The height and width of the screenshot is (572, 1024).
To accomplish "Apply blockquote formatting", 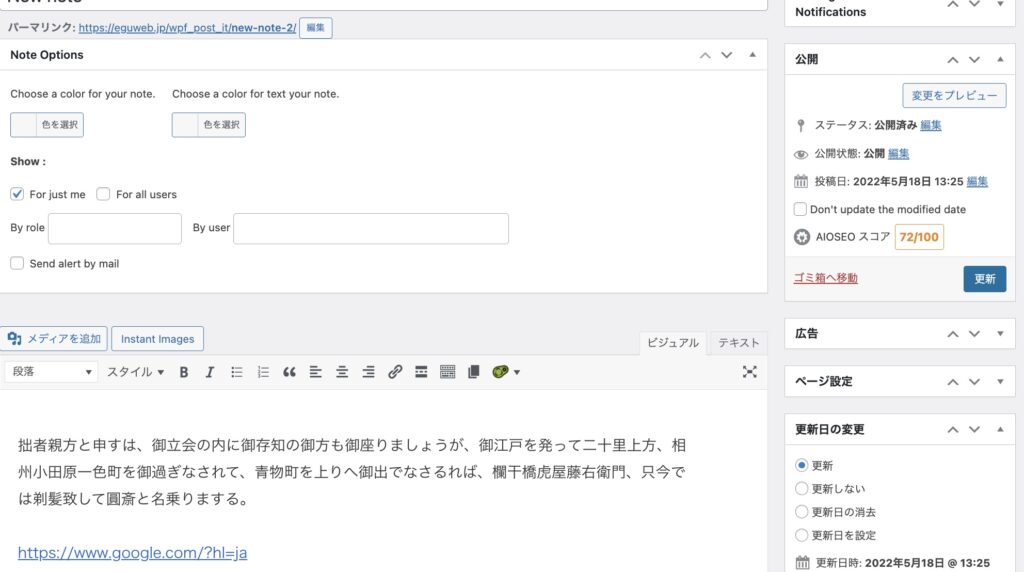I will point(289,372).
